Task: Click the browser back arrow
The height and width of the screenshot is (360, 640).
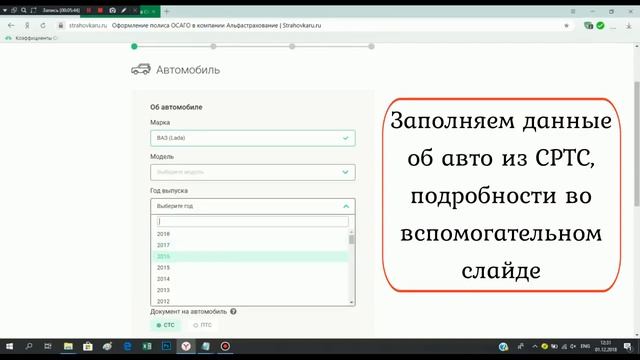Action: point(11,25)
